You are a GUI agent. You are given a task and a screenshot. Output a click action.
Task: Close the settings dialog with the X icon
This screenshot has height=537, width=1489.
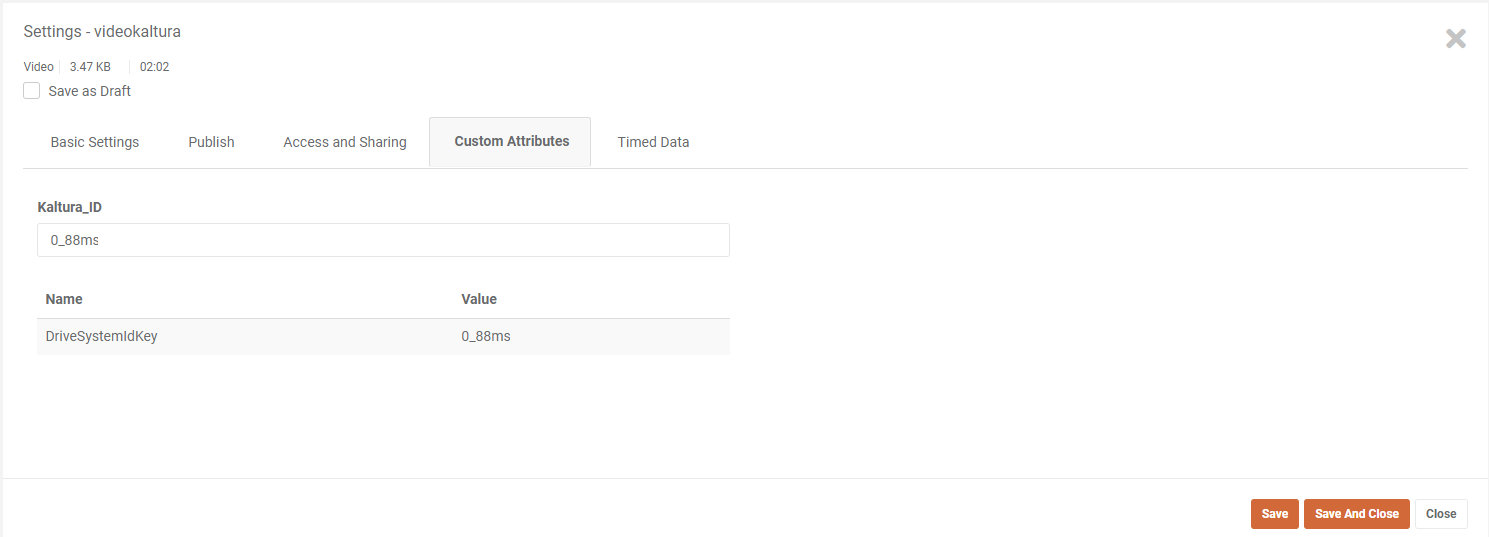[1455, 39]
